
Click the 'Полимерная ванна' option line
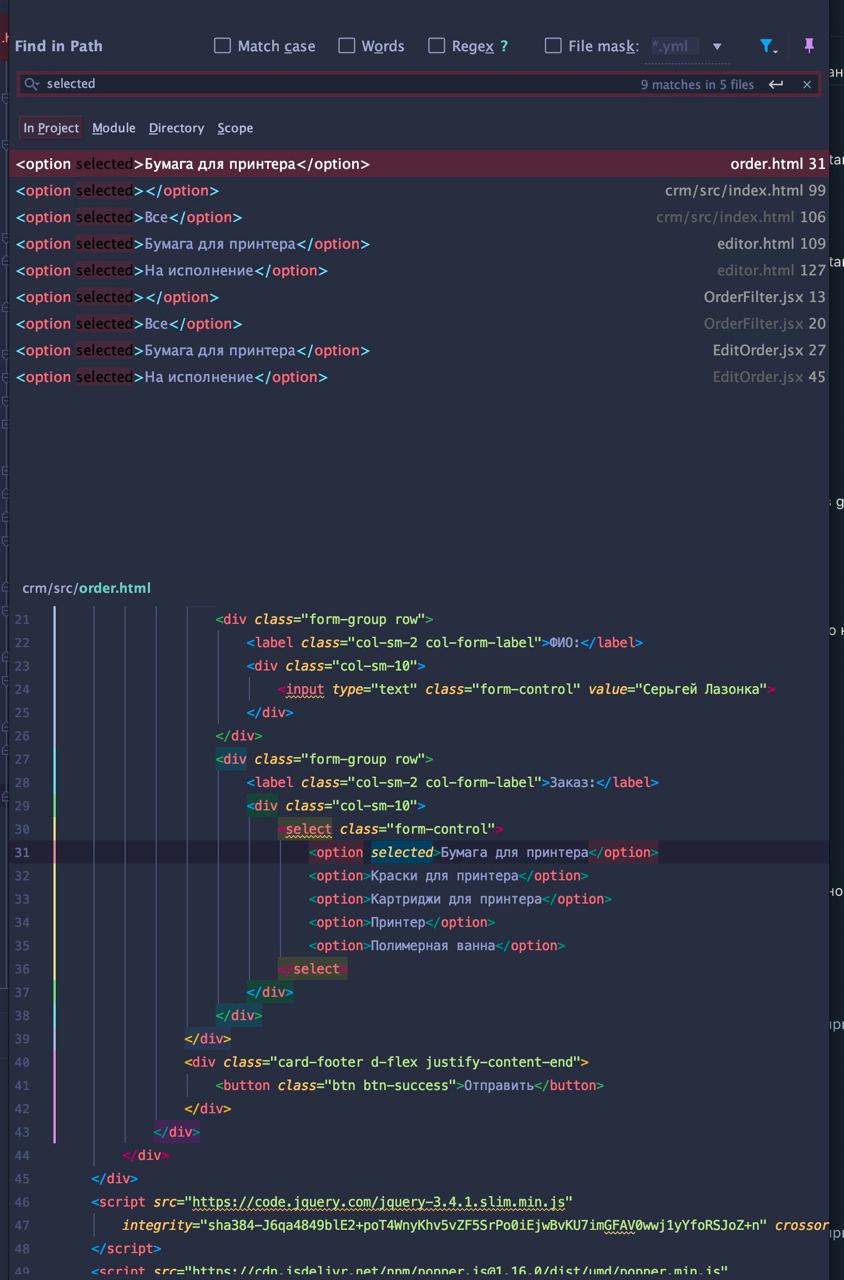(437, 946)
